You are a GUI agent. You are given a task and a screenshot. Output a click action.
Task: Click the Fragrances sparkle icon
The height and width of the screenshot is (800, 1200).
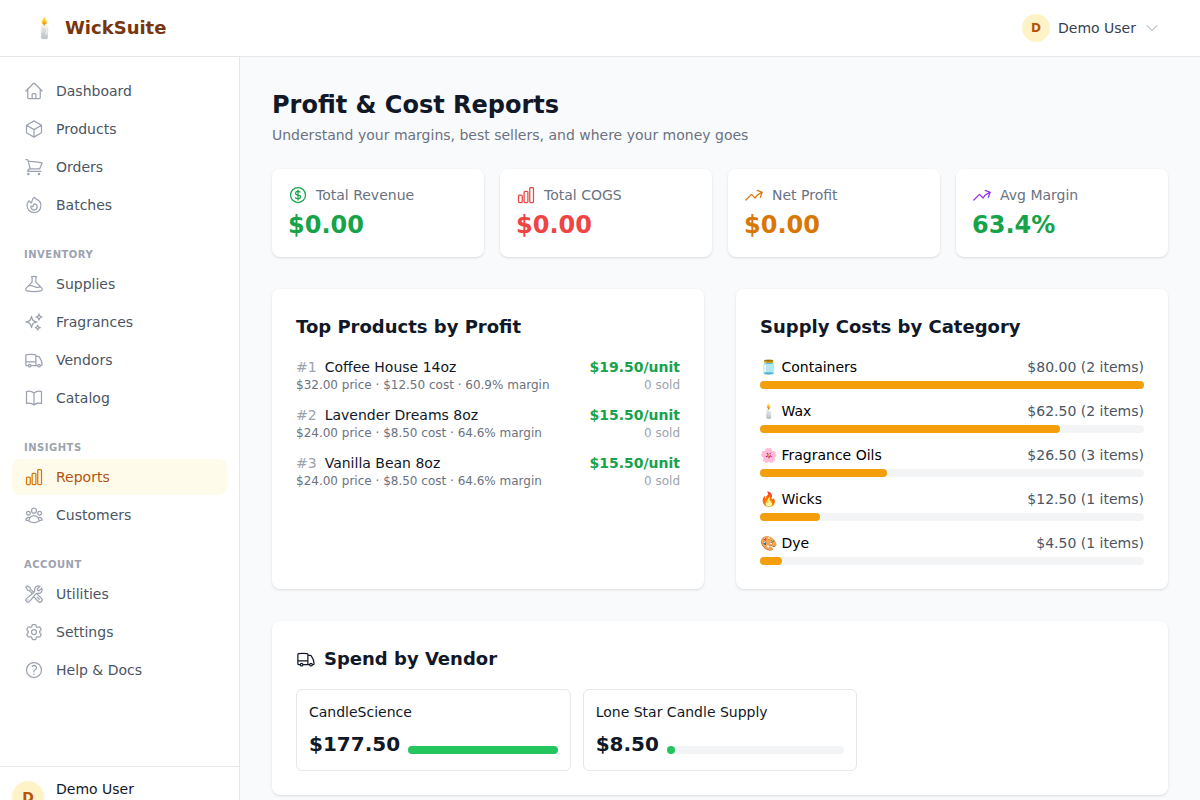pos(34,322)
